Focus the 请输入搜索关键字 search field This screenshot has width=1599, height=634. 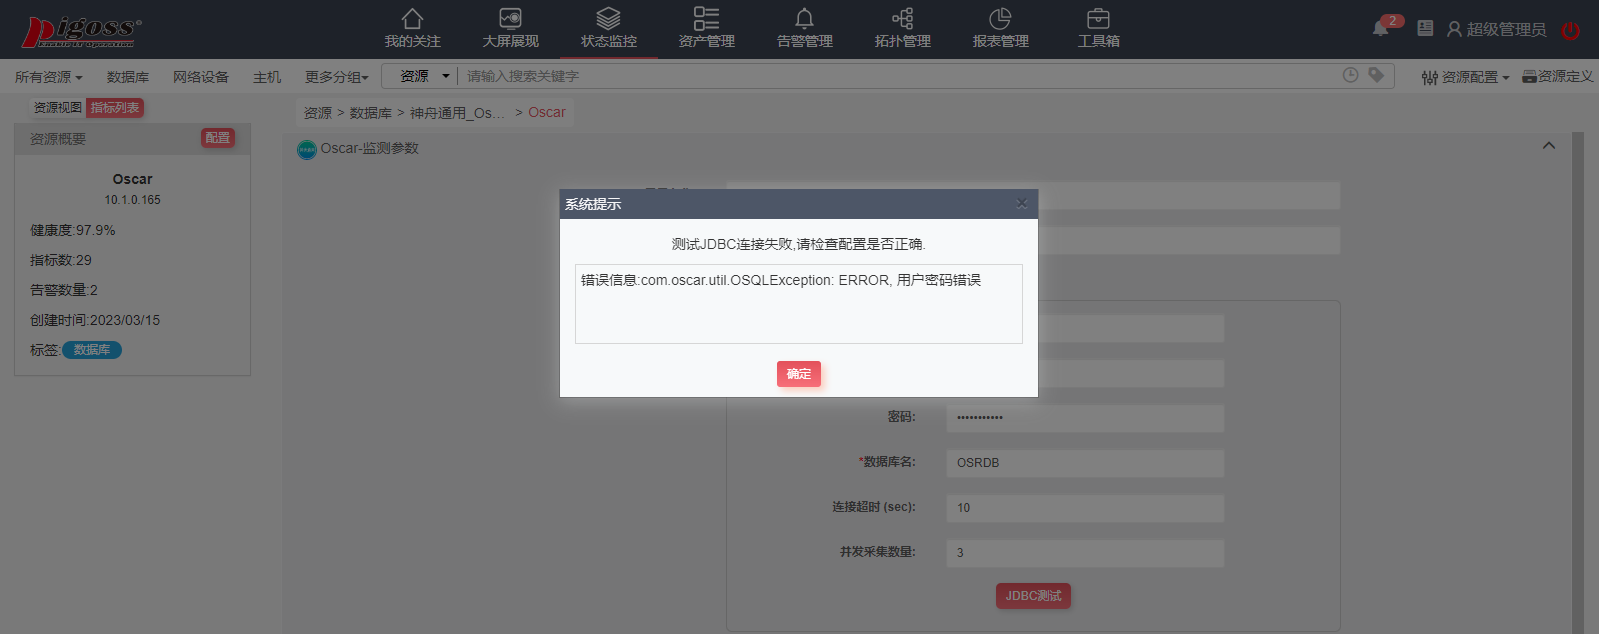[900, 76]
